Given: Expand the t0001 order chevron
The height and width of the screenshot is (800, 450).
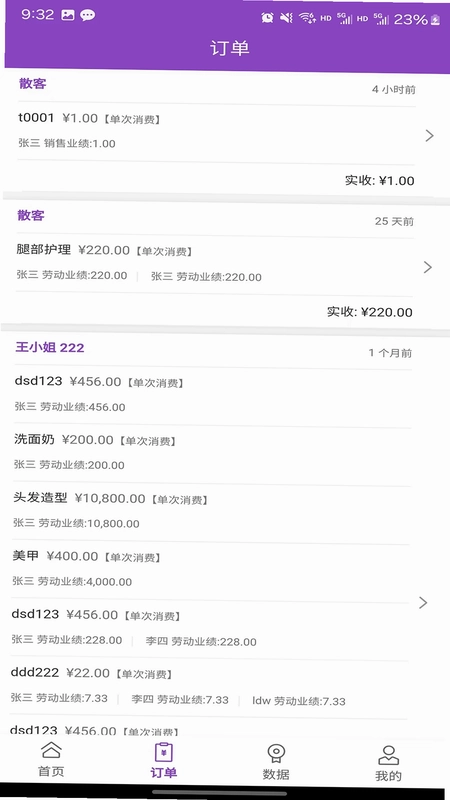Looking at the screenshot, I should click(x=430, y=135).
